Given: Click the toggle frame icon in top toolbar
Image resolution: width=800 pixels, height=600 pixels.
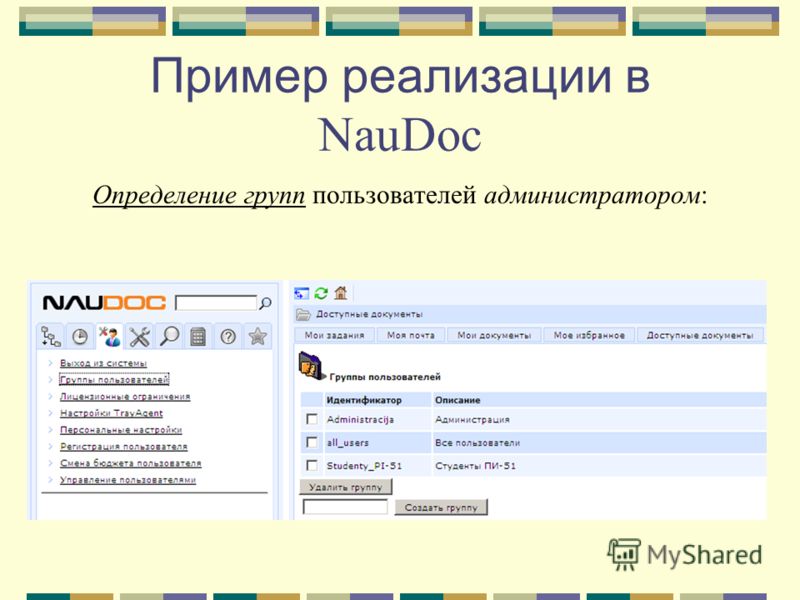Looking at the screenshot, I should 302,293.
